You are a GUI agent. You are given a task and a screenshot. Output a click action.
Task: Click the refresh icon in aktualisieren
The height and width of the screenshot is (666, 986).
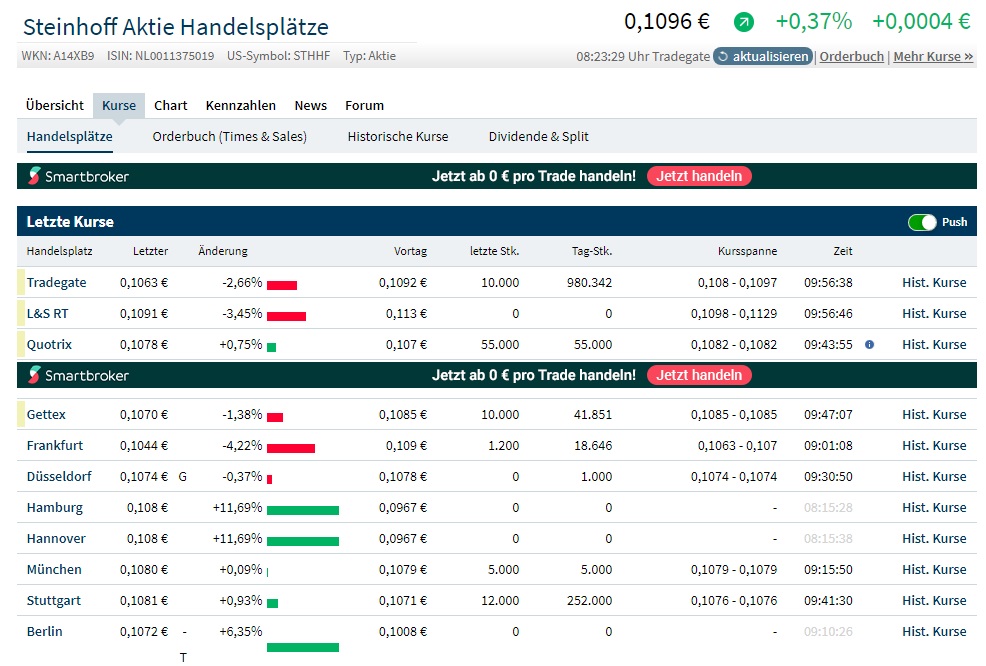pyautogui.click(x=723, y=57)
